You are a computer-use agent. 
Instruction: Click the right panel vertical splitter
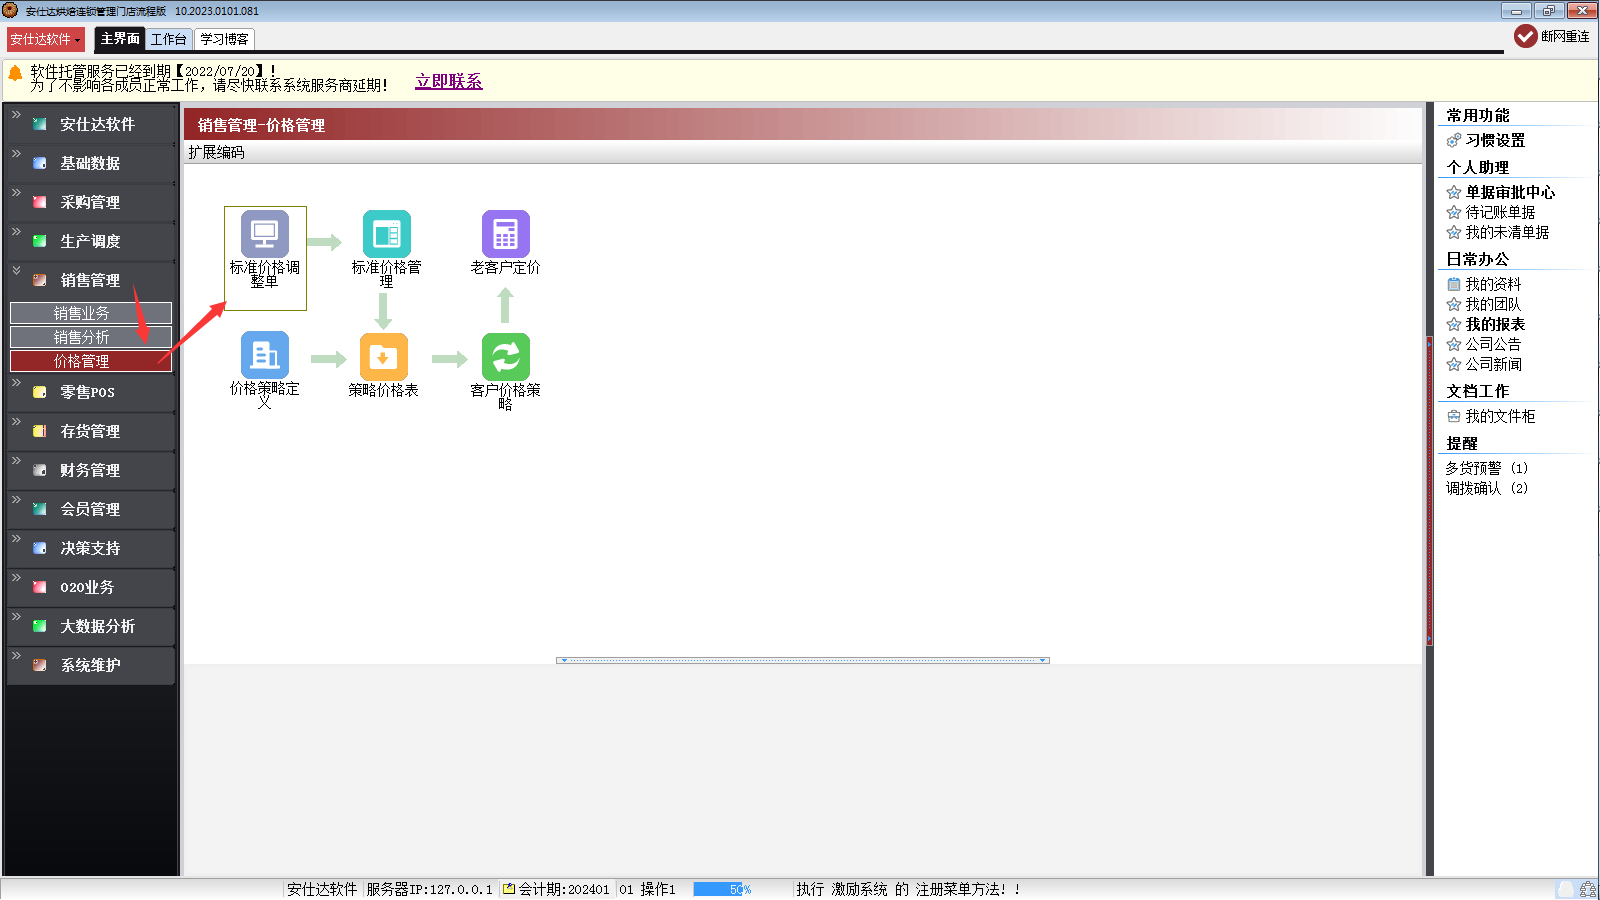(x=1429, y=490)
